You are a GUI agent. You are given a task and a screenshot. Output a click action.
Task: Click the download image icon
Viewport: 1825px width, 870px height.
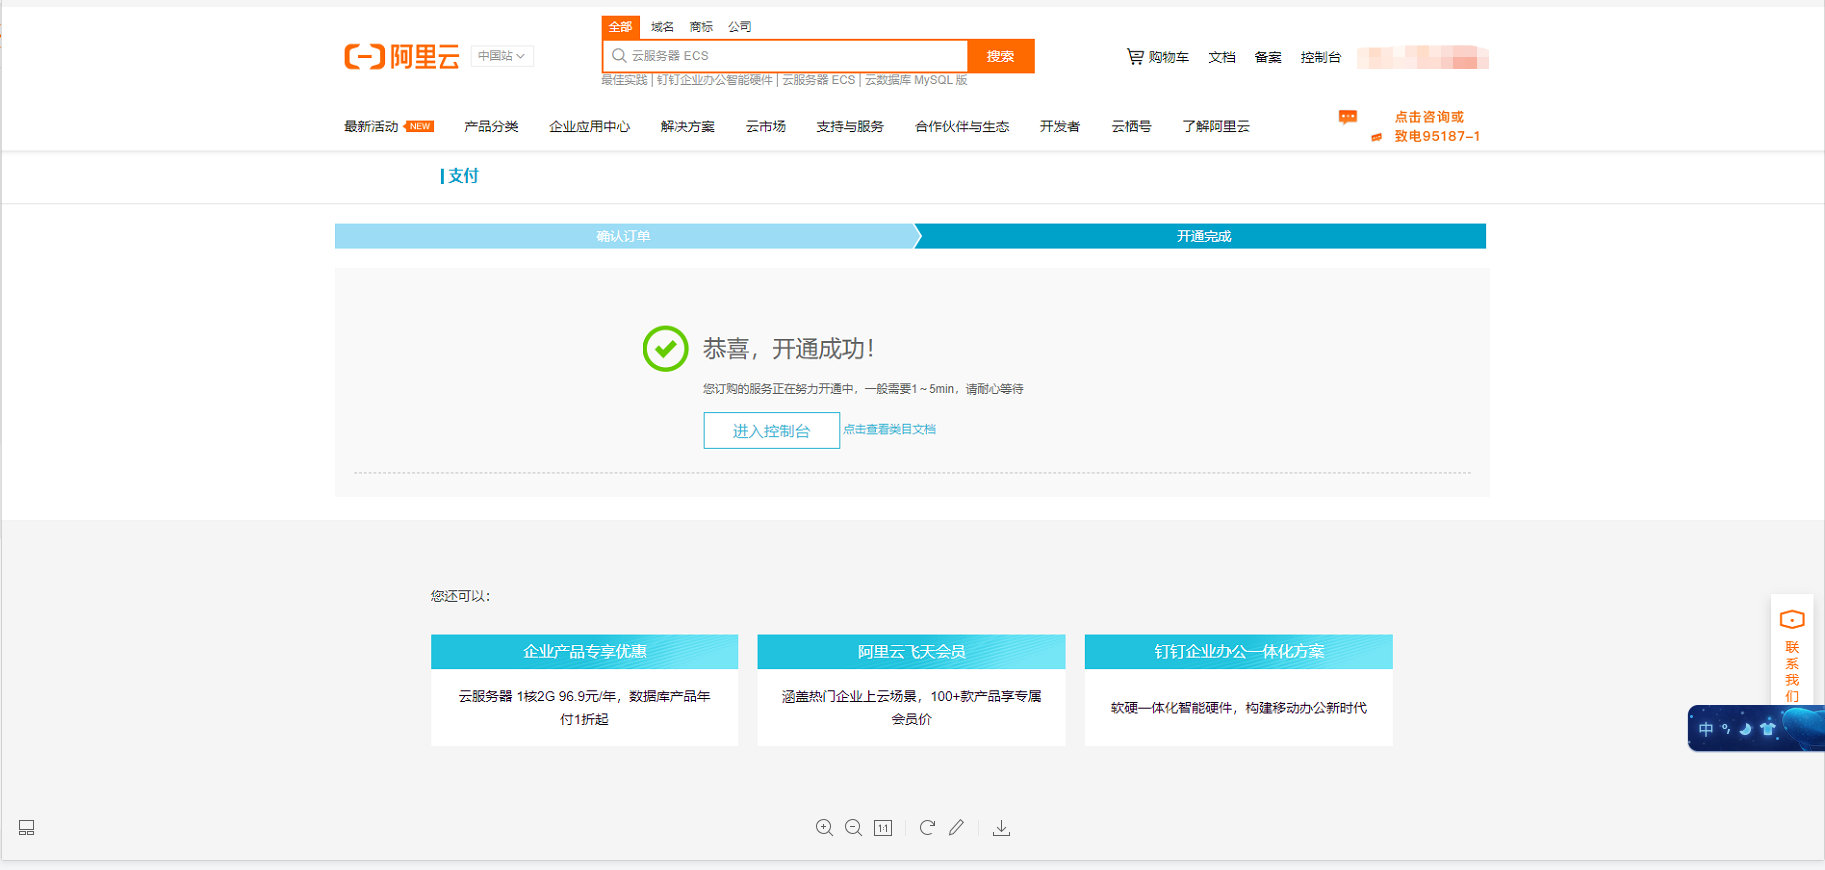click(x=1001, y=828)
